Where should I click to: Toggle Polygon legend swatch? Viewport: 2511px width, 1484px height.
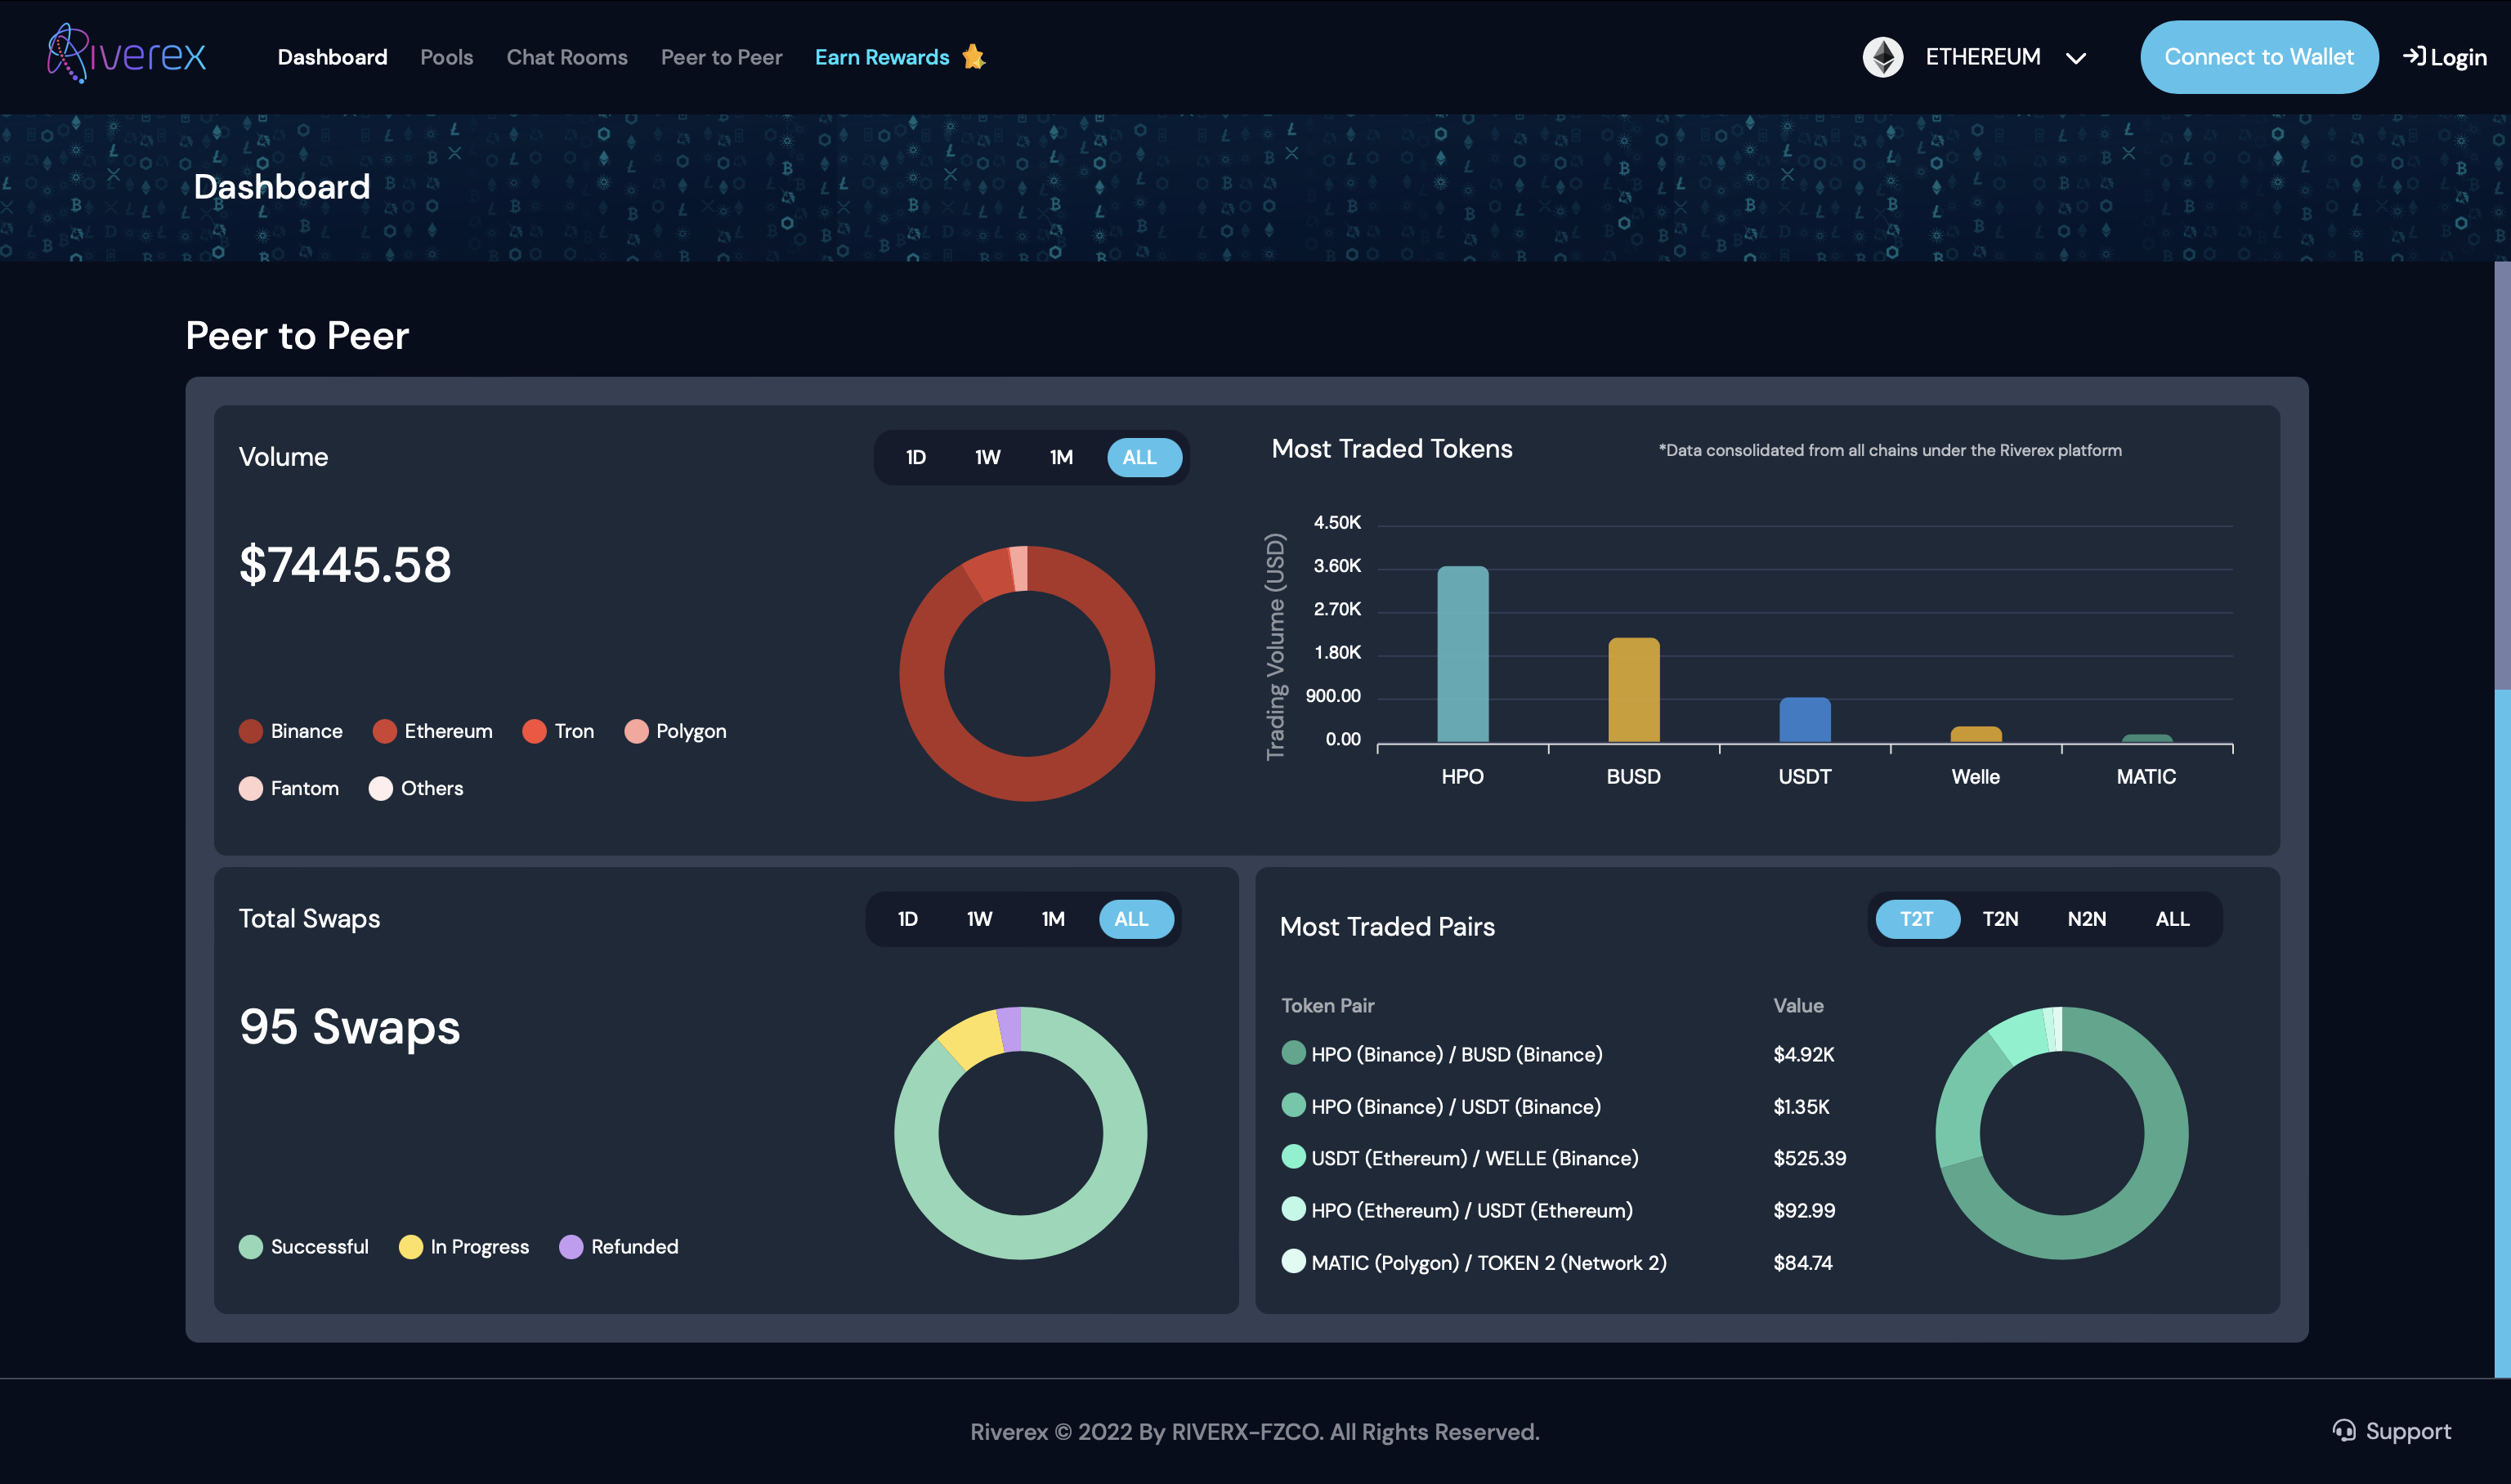pos(637,731)
